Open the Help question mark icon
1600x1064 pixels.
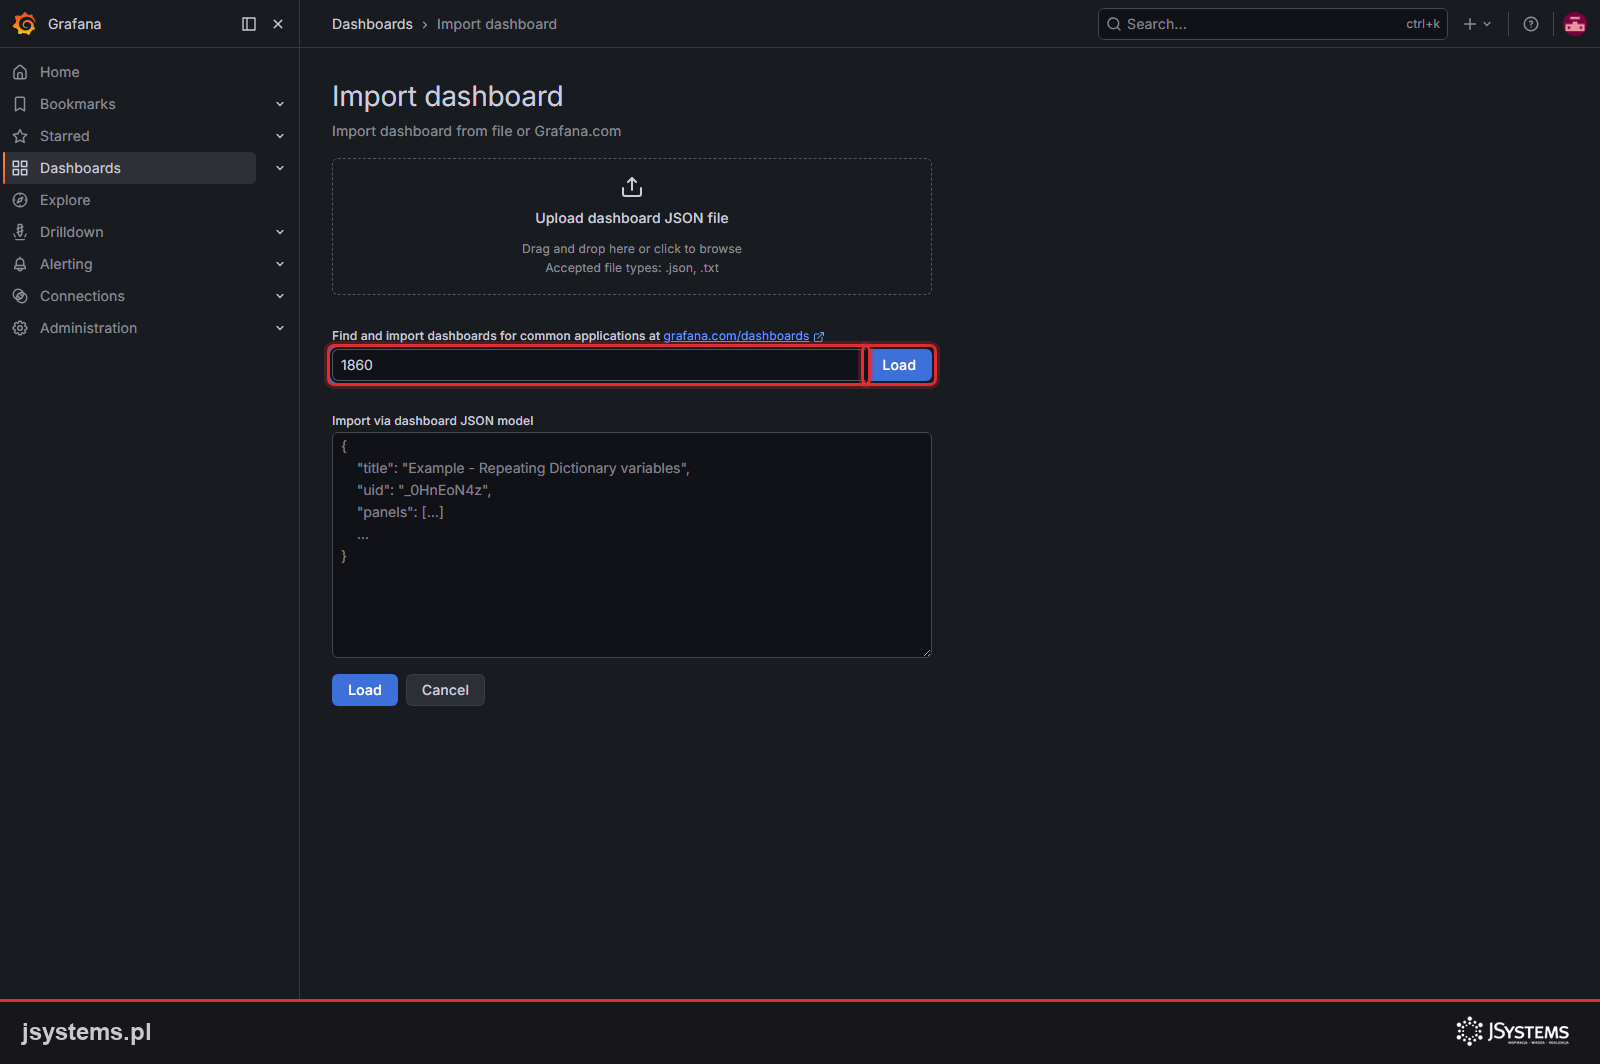[1531, 24]
